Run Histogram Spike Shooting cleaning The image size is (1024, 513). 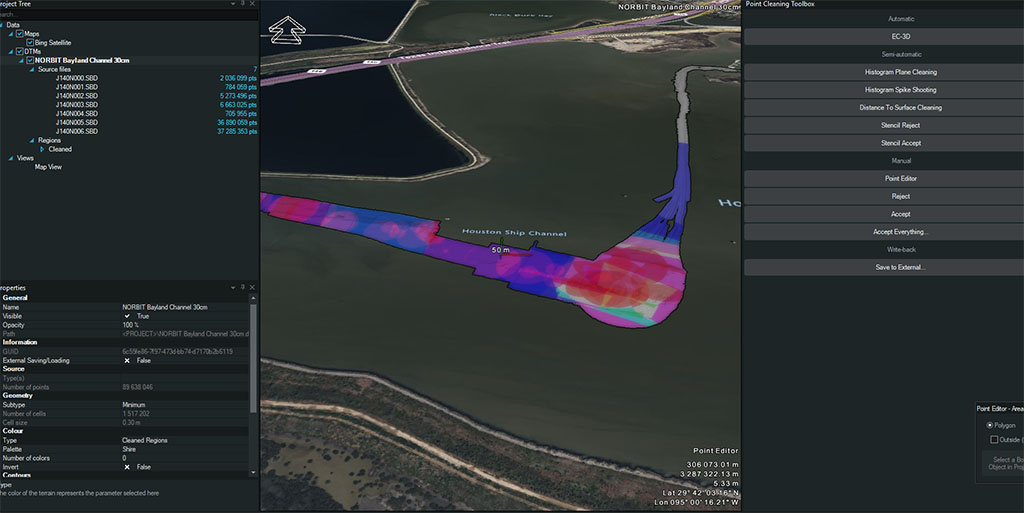[x=884, y=90]
